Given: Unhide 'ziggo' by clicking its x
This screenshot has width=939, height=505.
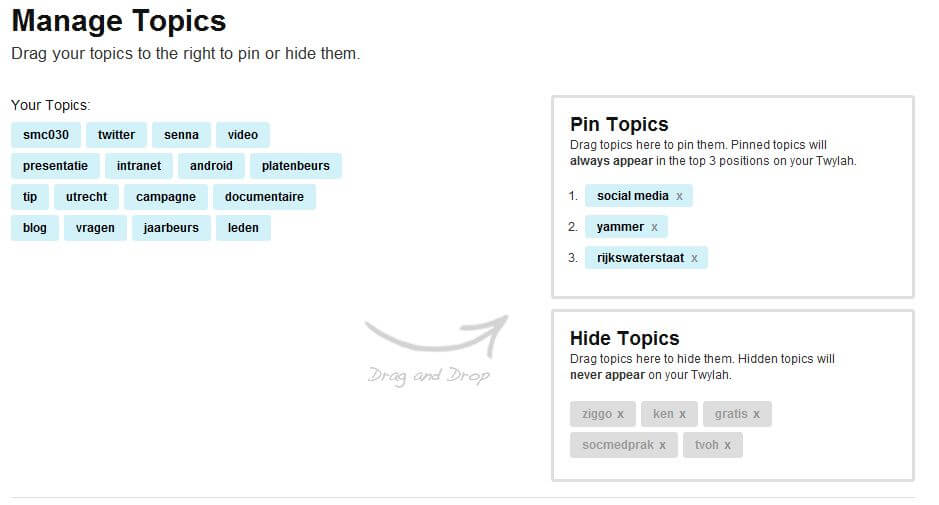Looking at the screenshot, I should pos(620,414).
